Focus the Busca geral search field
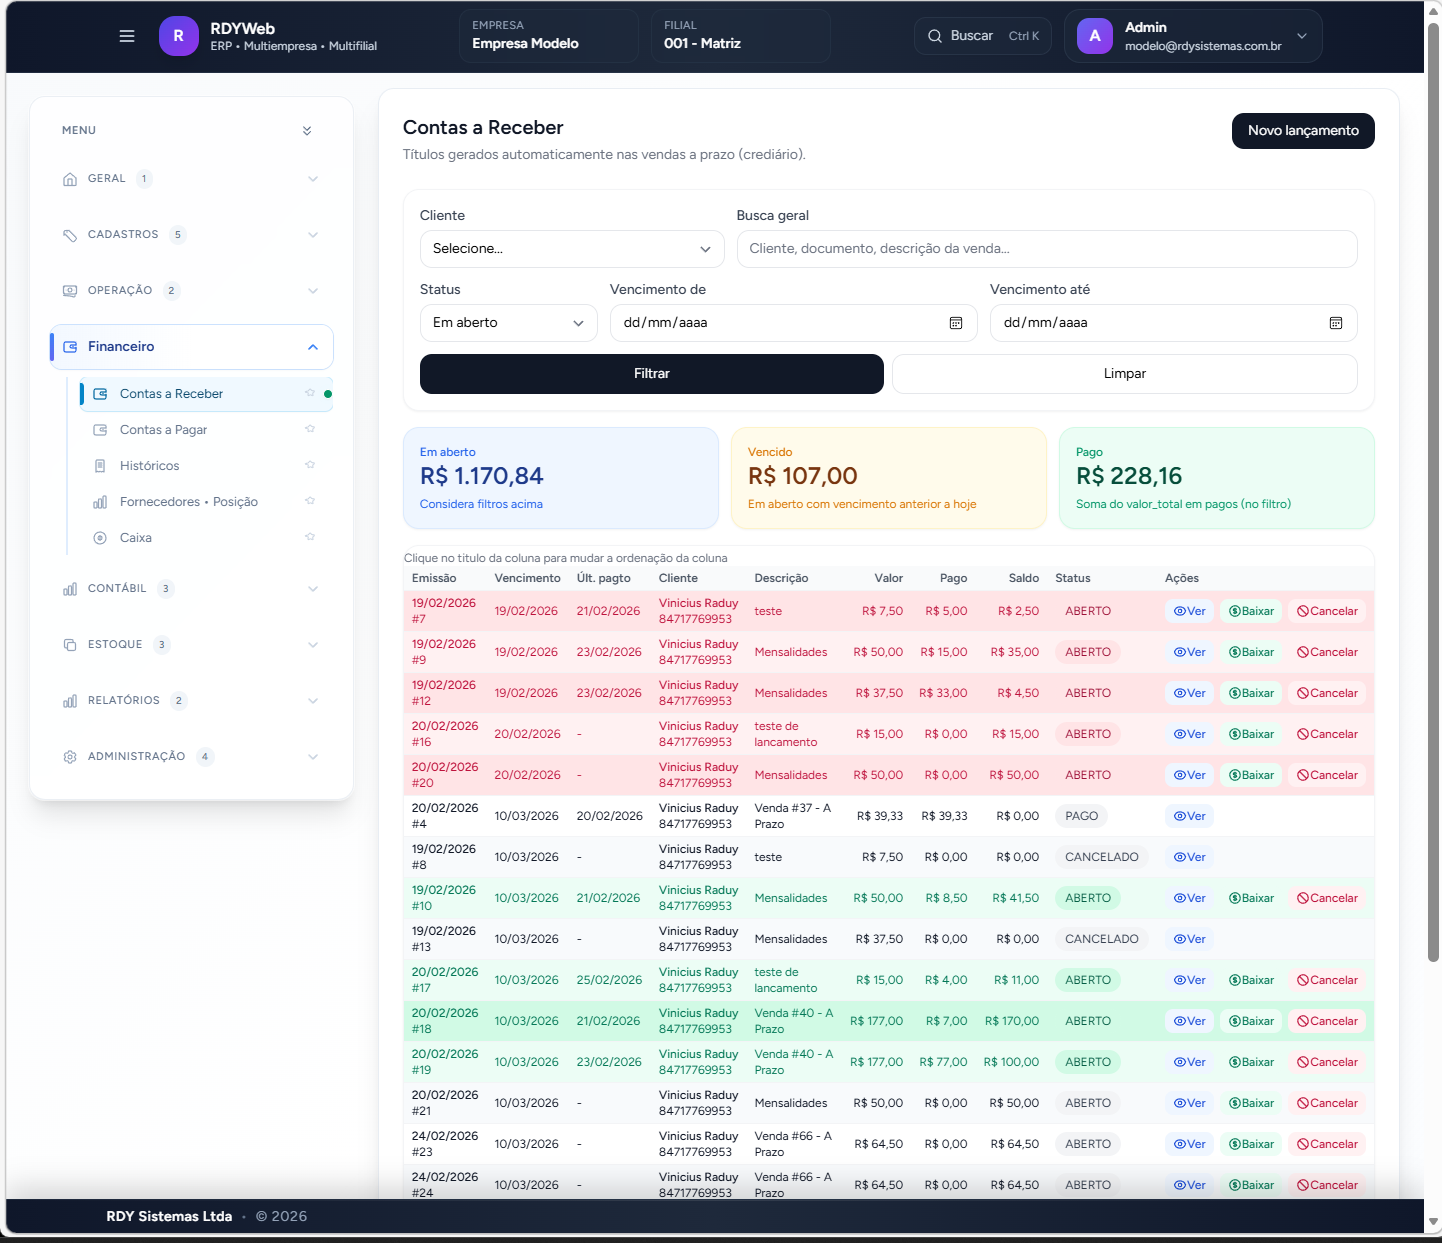Screen dimensions: 1442x1243 point(1046,249)
